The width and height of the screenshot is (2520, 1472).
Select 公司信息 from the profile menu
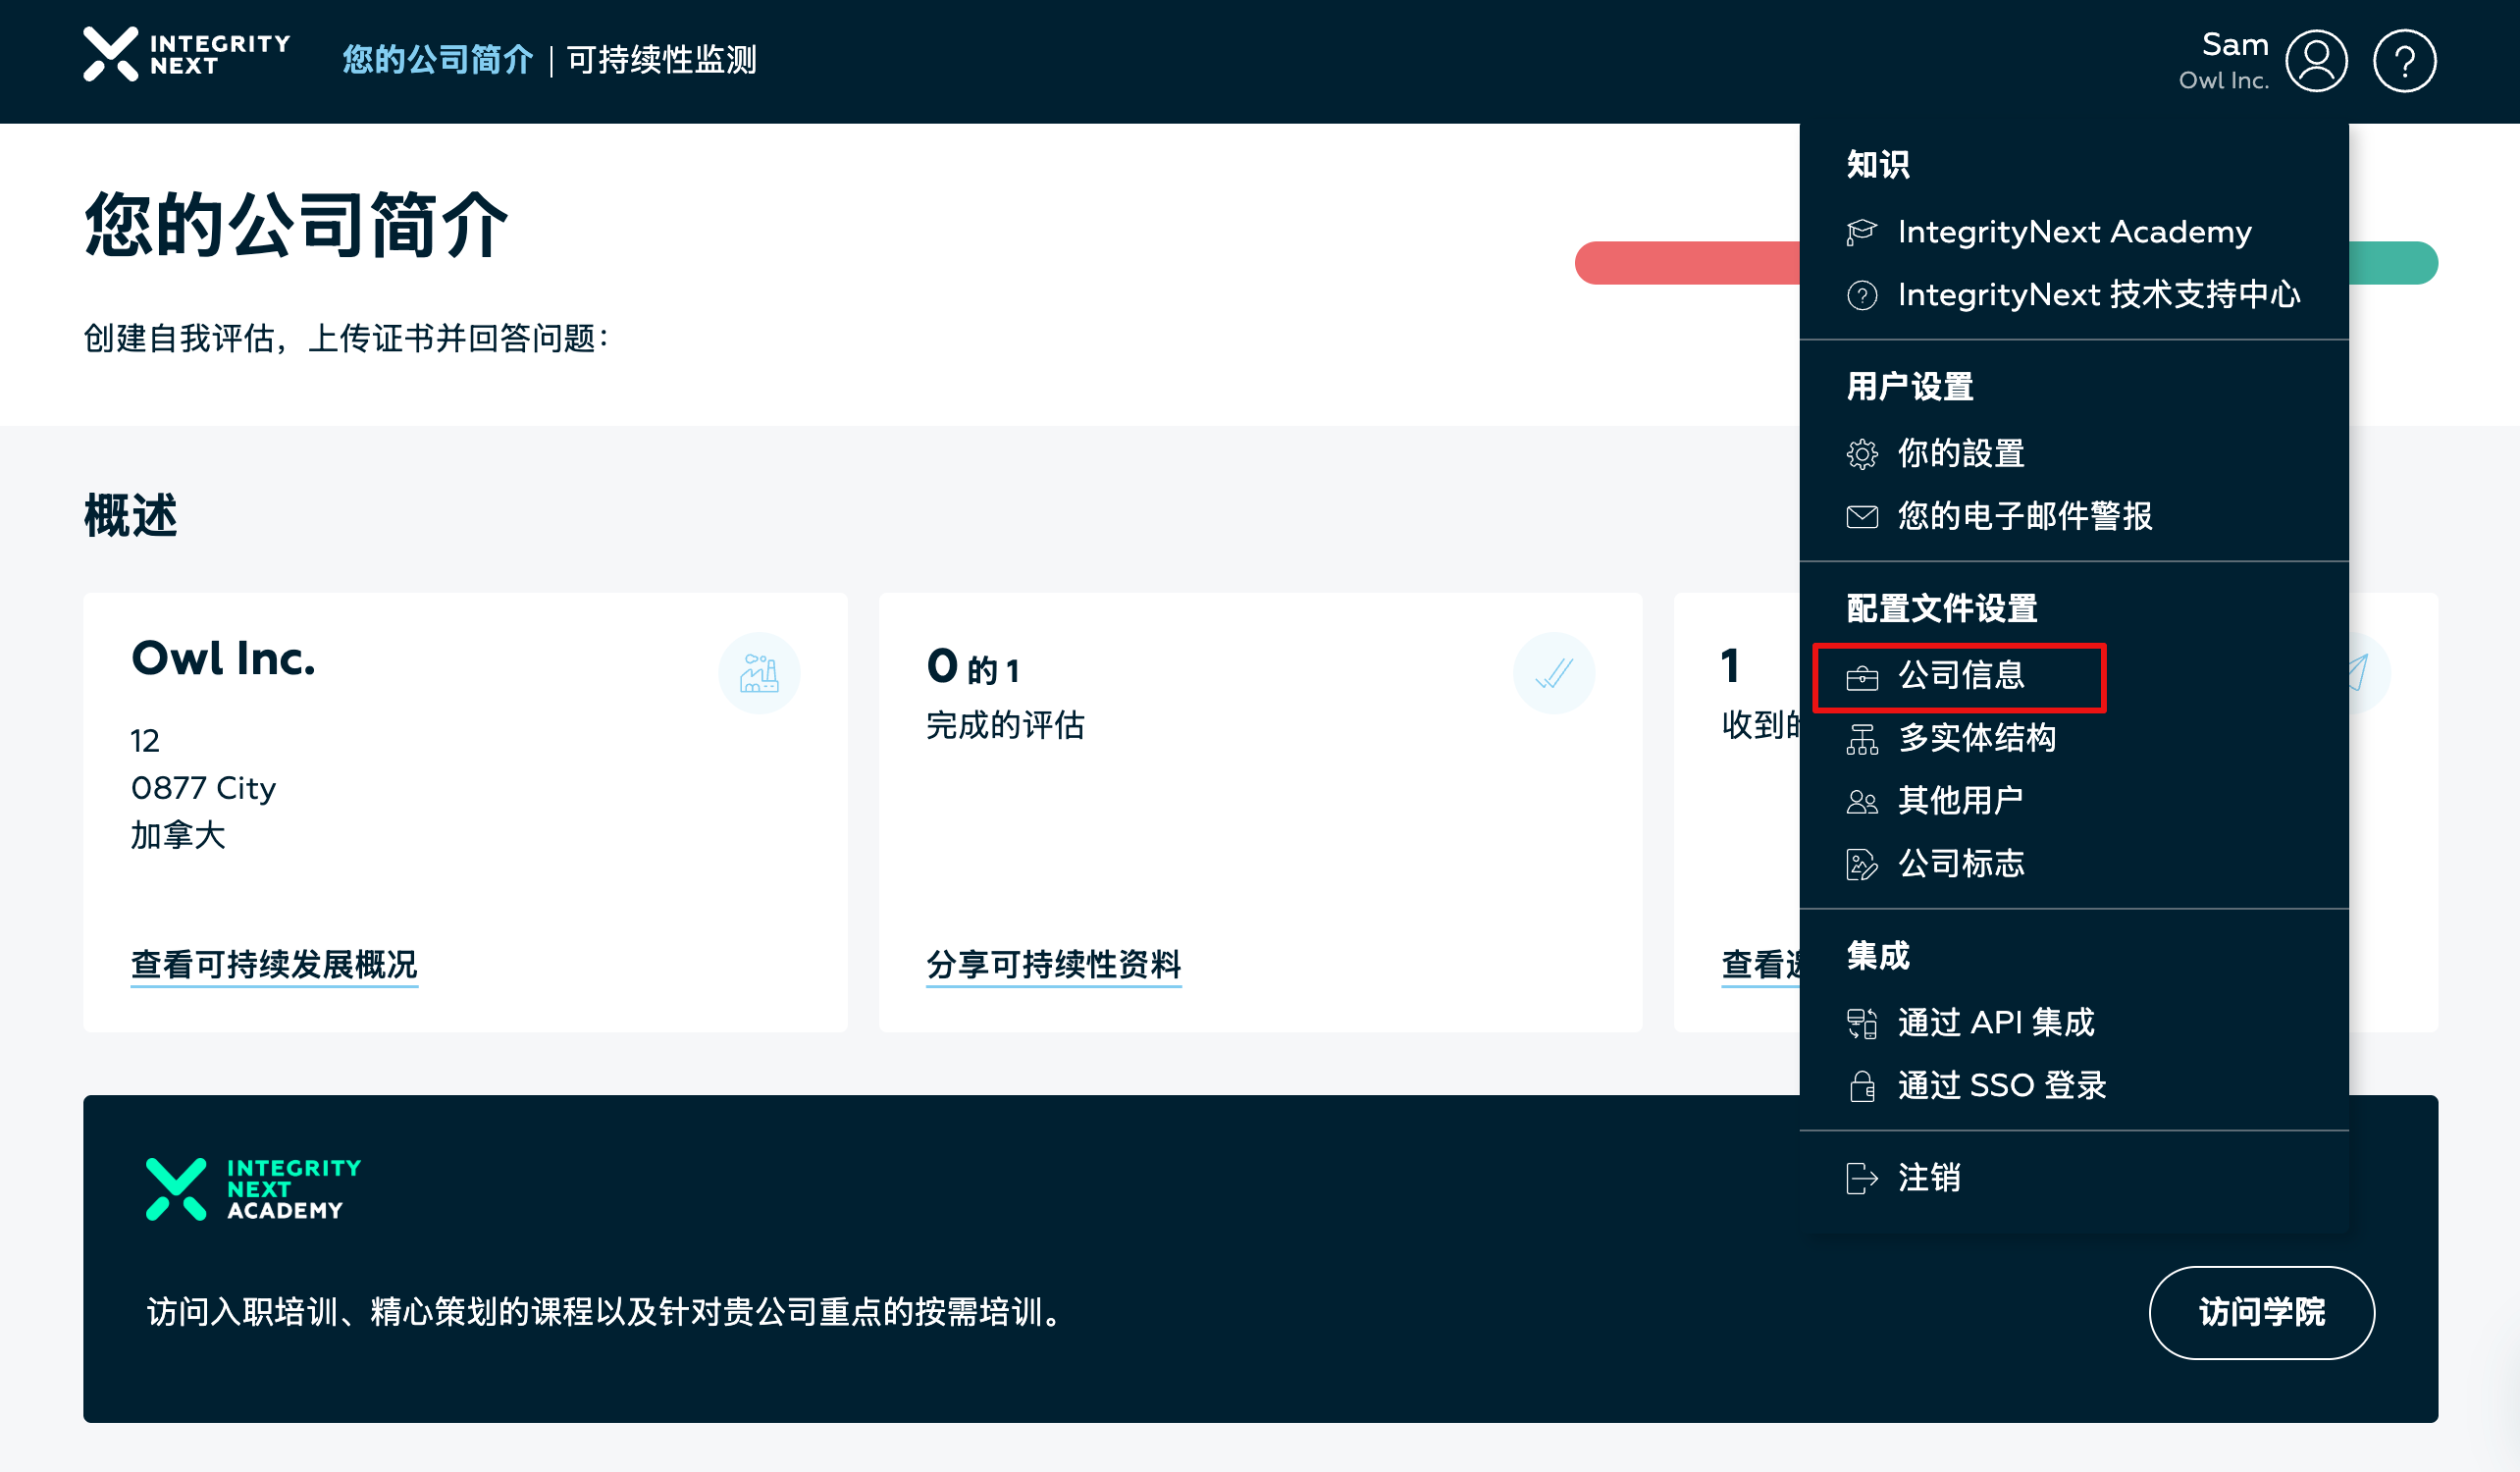(1960, 676)
